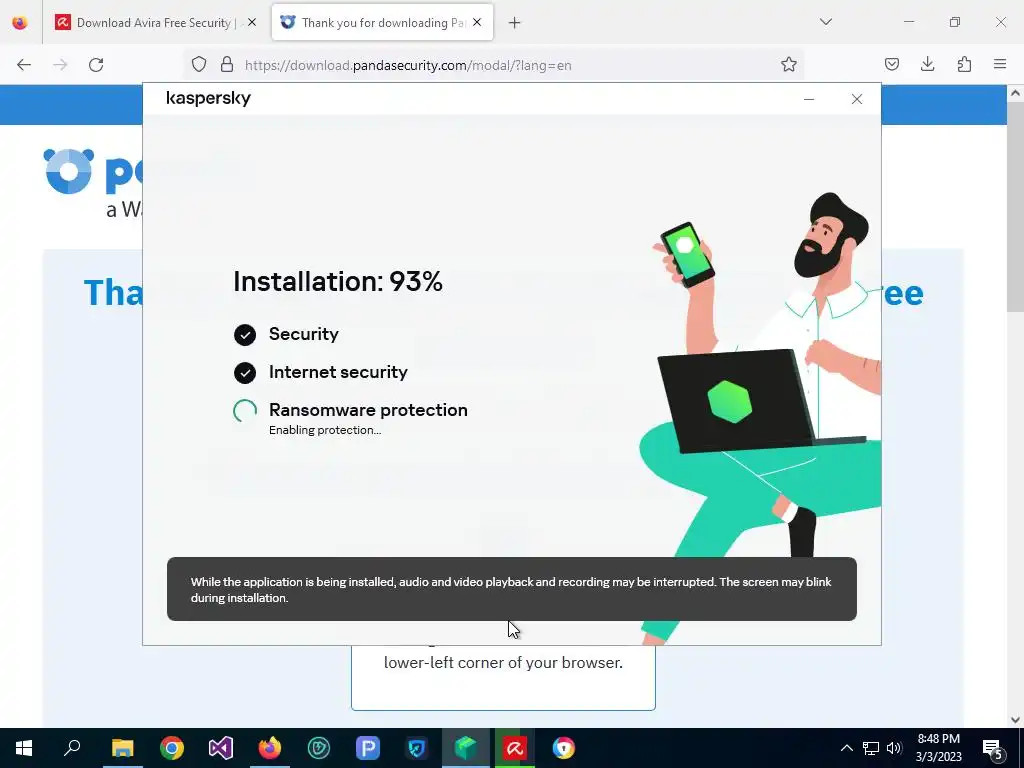Select the Thank you for downloading Panda tab
The width and height of the screenshot is (1024, 768).
(x=382, y=23)
